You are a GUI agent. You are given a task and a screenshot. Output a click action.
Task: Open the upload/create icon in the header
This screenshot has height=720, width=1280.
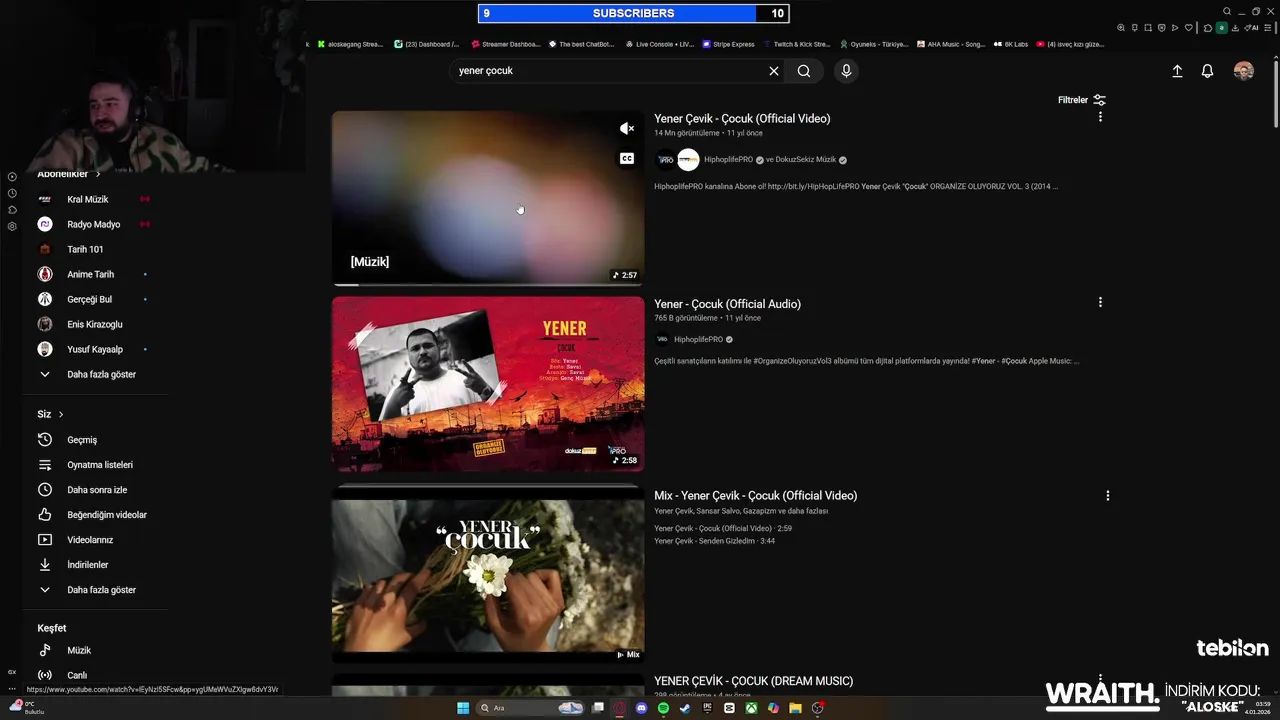click(1177, 71)
